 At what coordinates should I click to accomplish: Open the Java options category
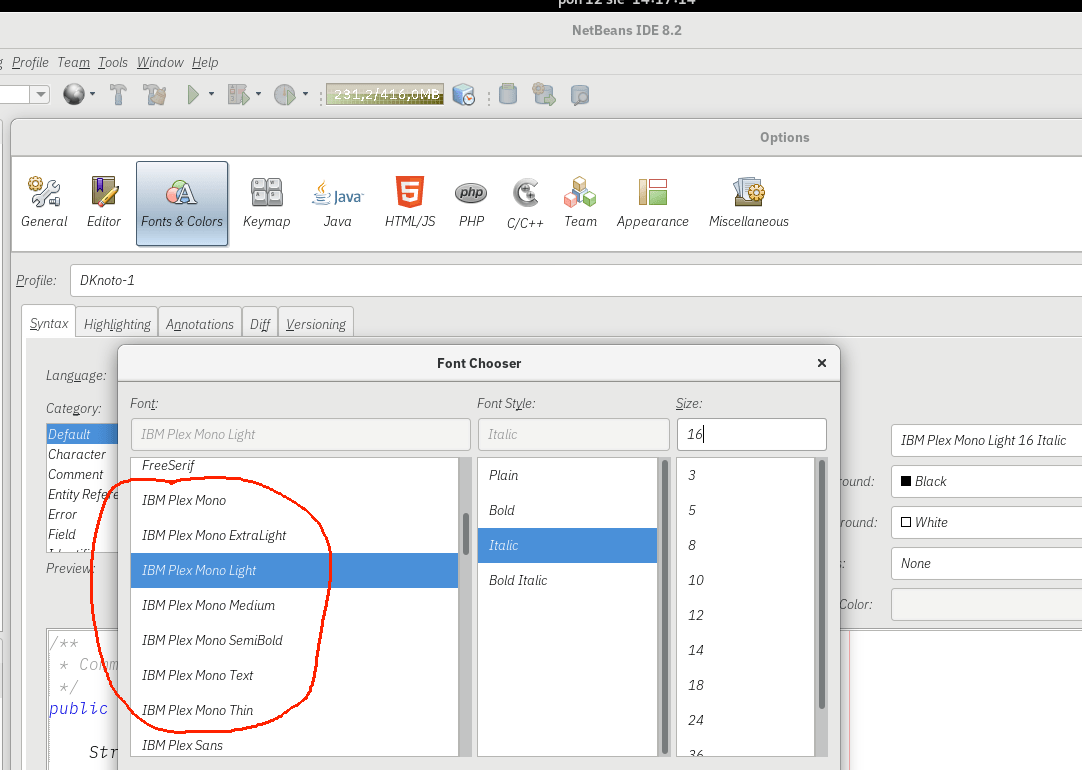coord(338,203)
